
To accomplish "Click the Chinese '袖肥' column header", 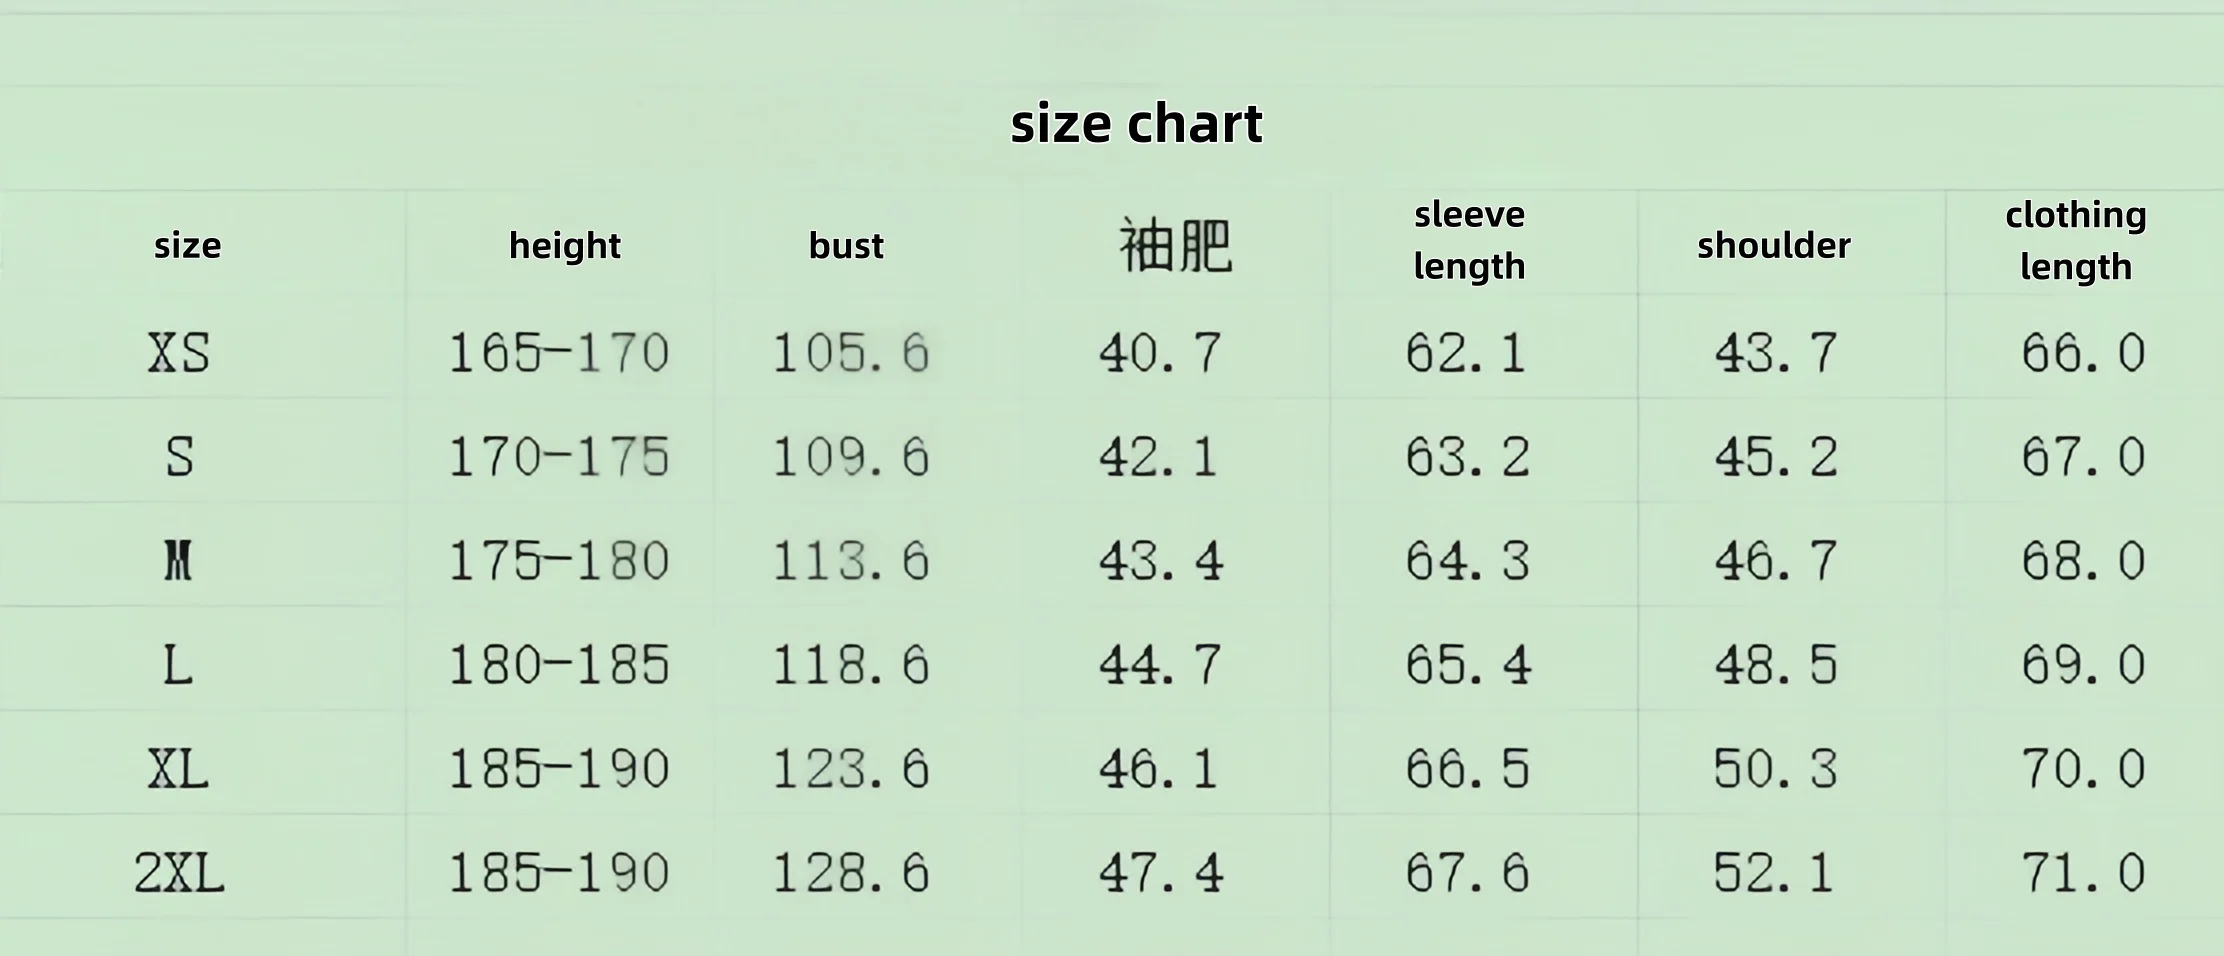I will coord(1175,245).
